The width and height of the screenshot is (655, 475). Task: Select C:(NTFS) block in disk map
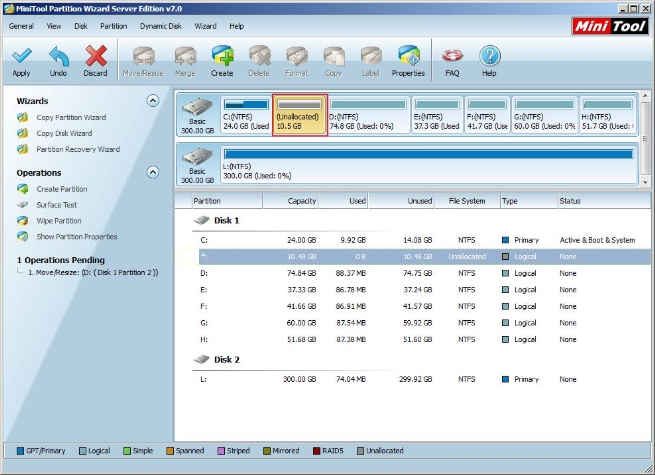click(246, 115)
